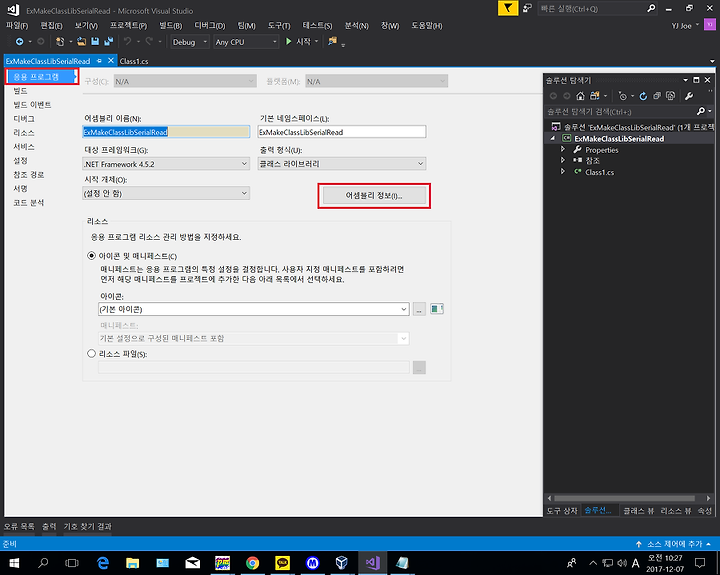Select the 리소스 파일 radio button
This screenshot has height=575, width=720.
tap(91, 354)
